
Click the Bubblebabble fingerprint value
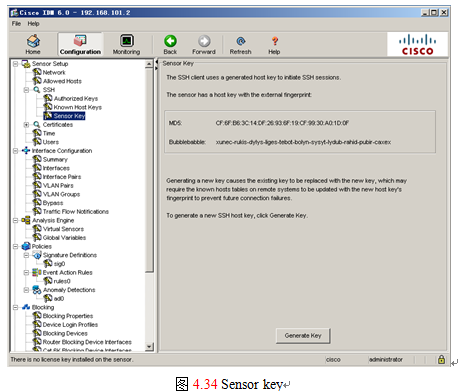(303, 142)
